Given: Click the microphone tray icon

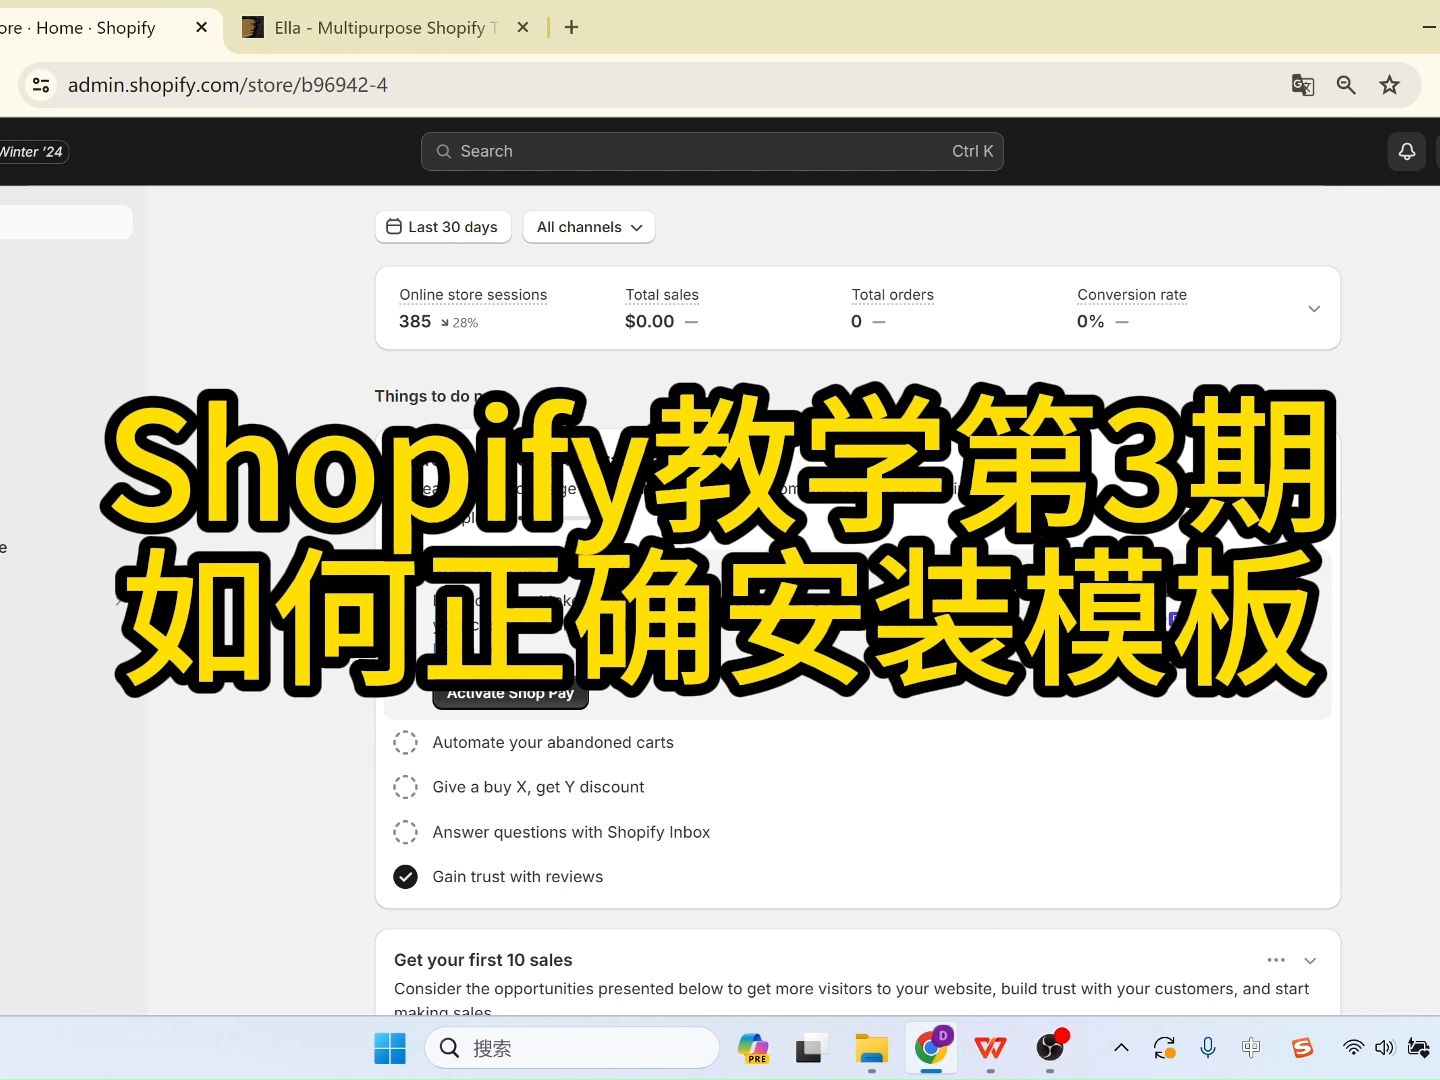Looking at the screenshot, I should coord(1208,1048).
